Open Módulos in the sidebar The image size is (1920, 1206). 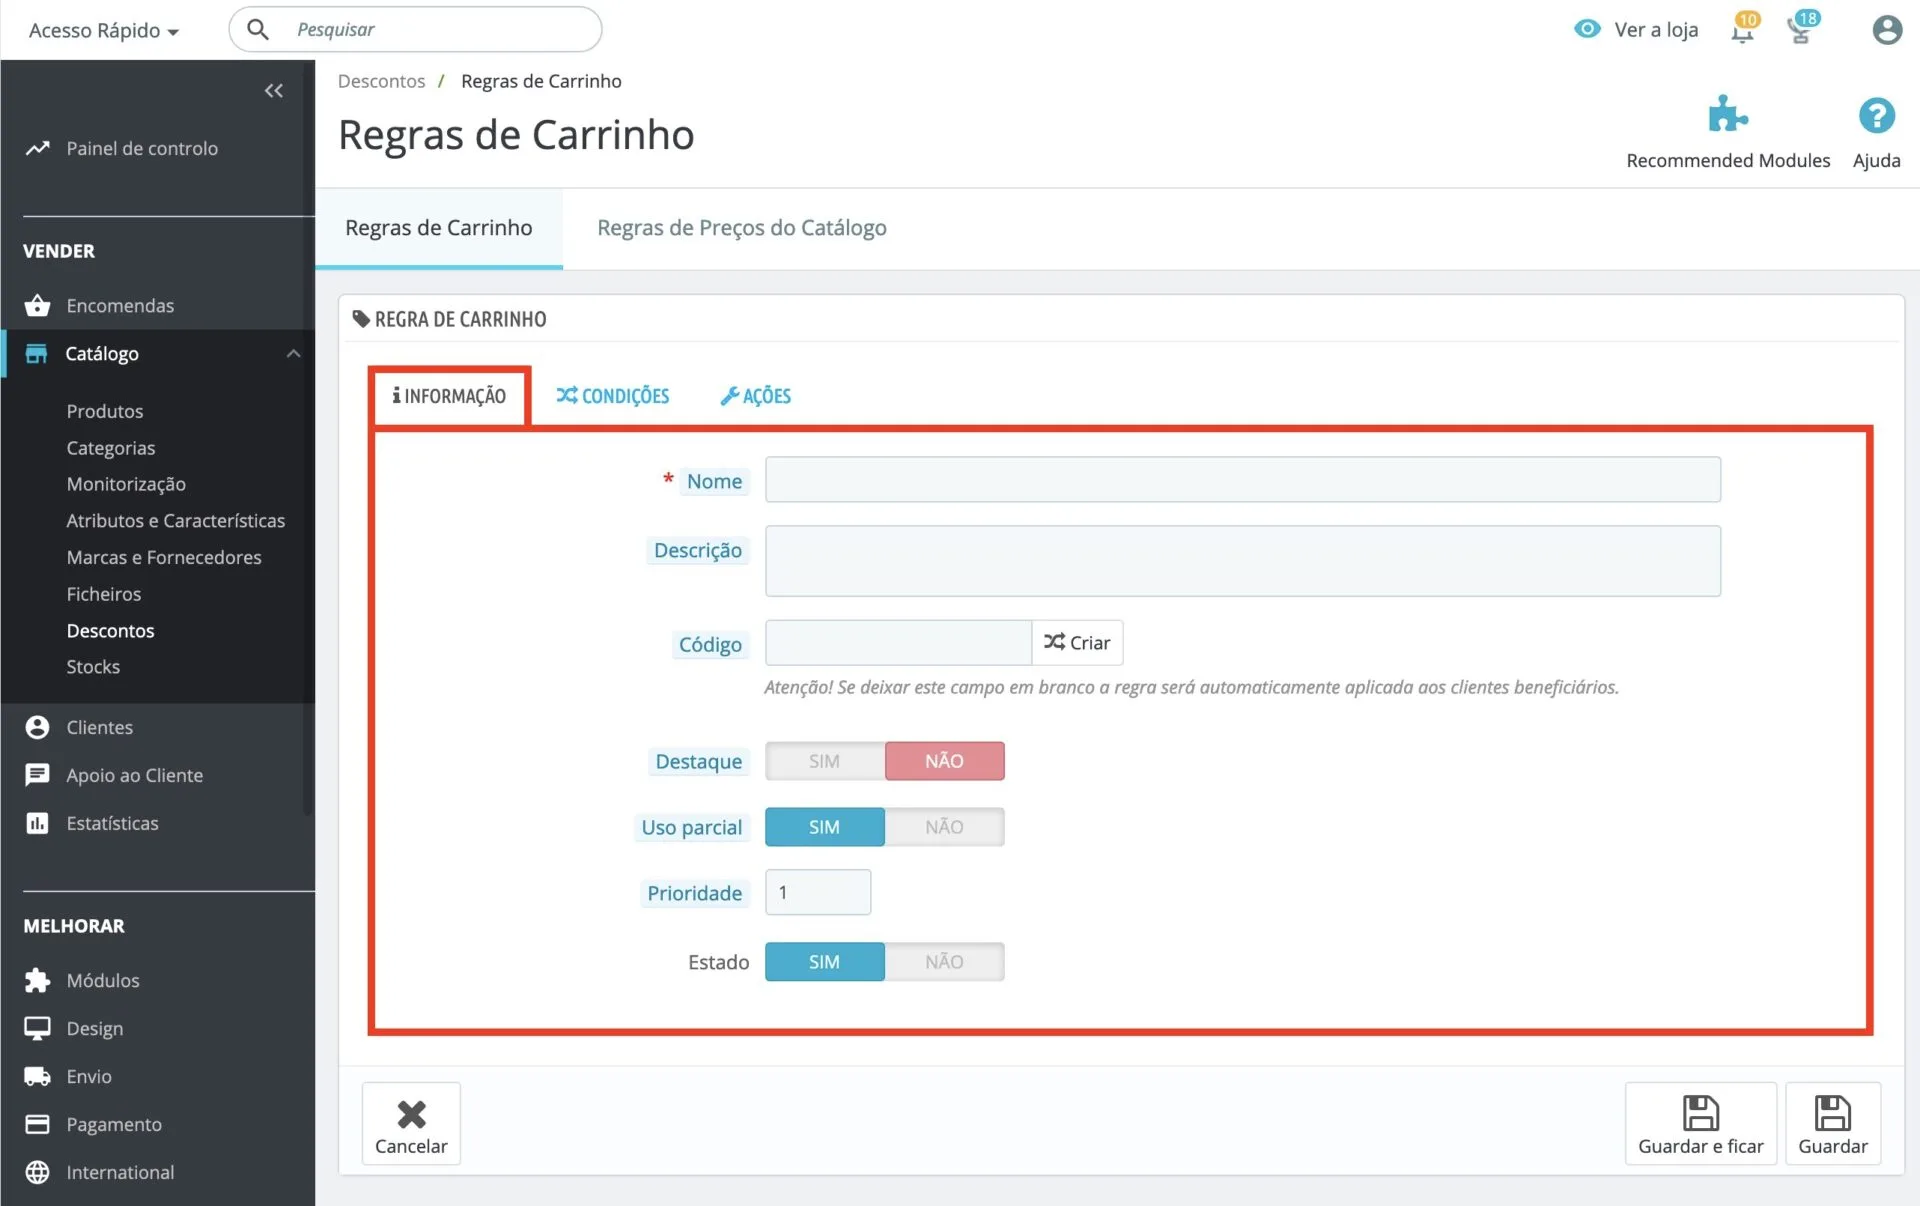point(103,980)
